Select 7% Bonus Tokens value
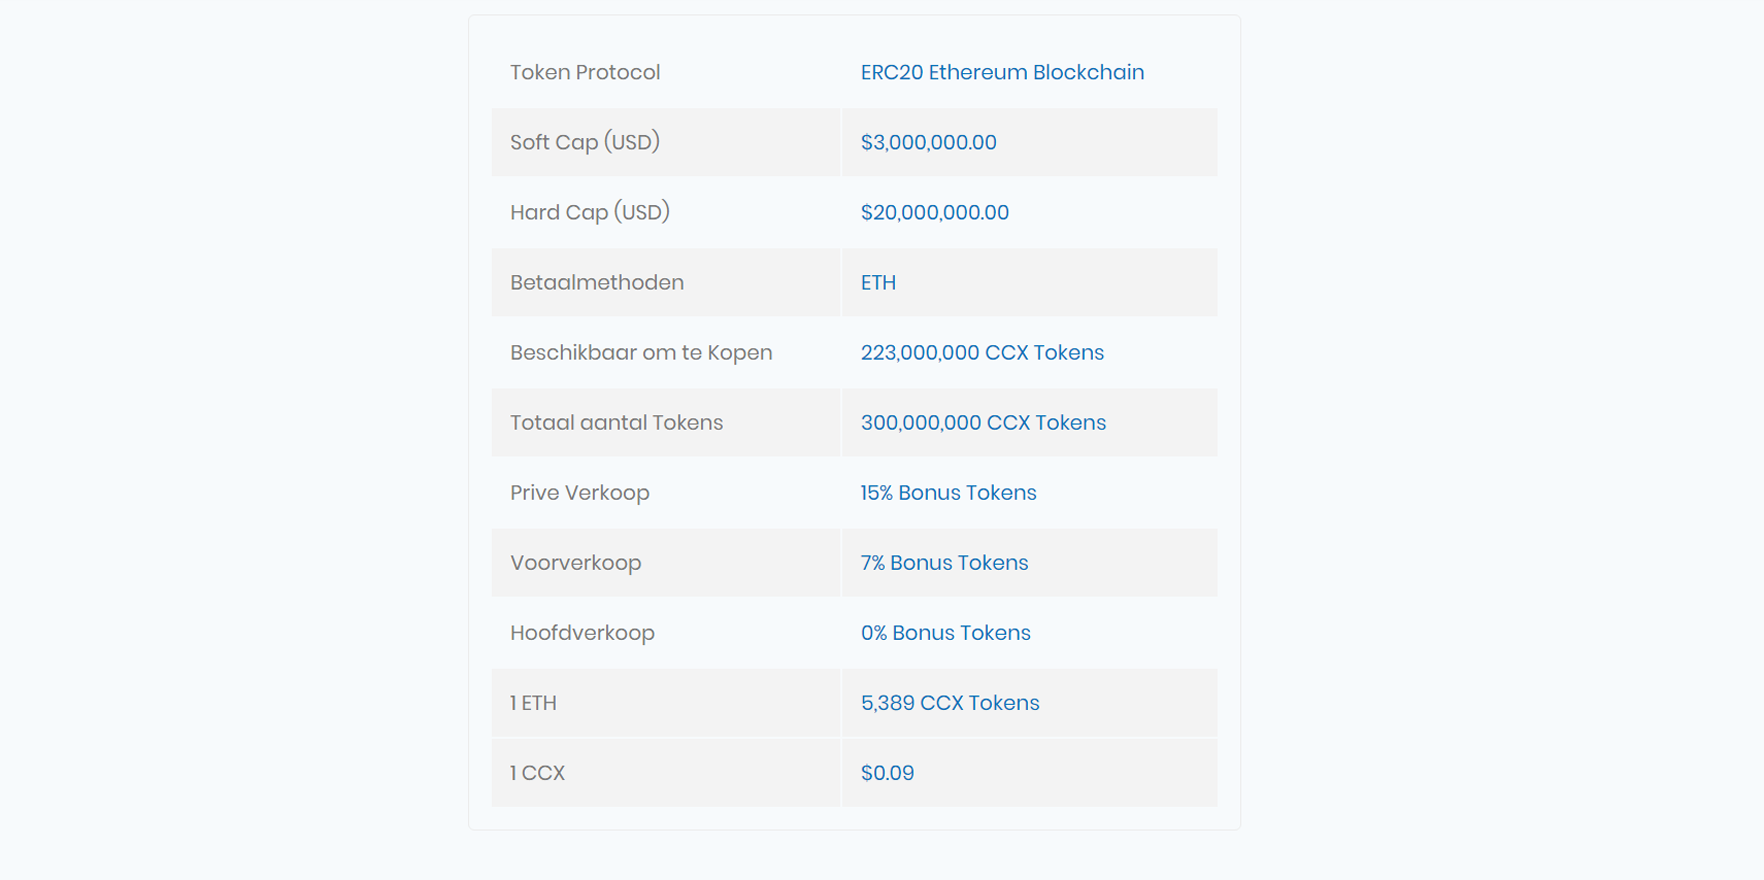This screenshot has width=1764, height=880. click(x=944, y=562)
